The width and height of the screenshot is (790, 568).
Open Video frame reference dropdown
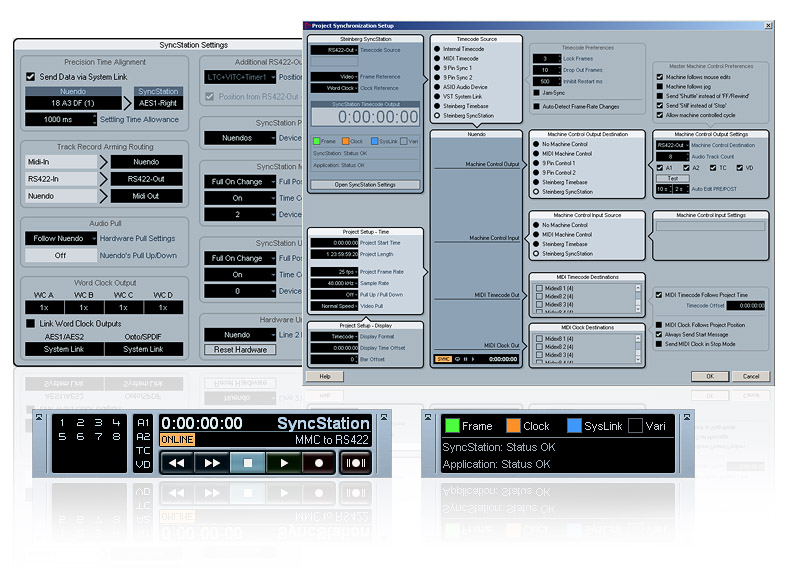[335, 77]
